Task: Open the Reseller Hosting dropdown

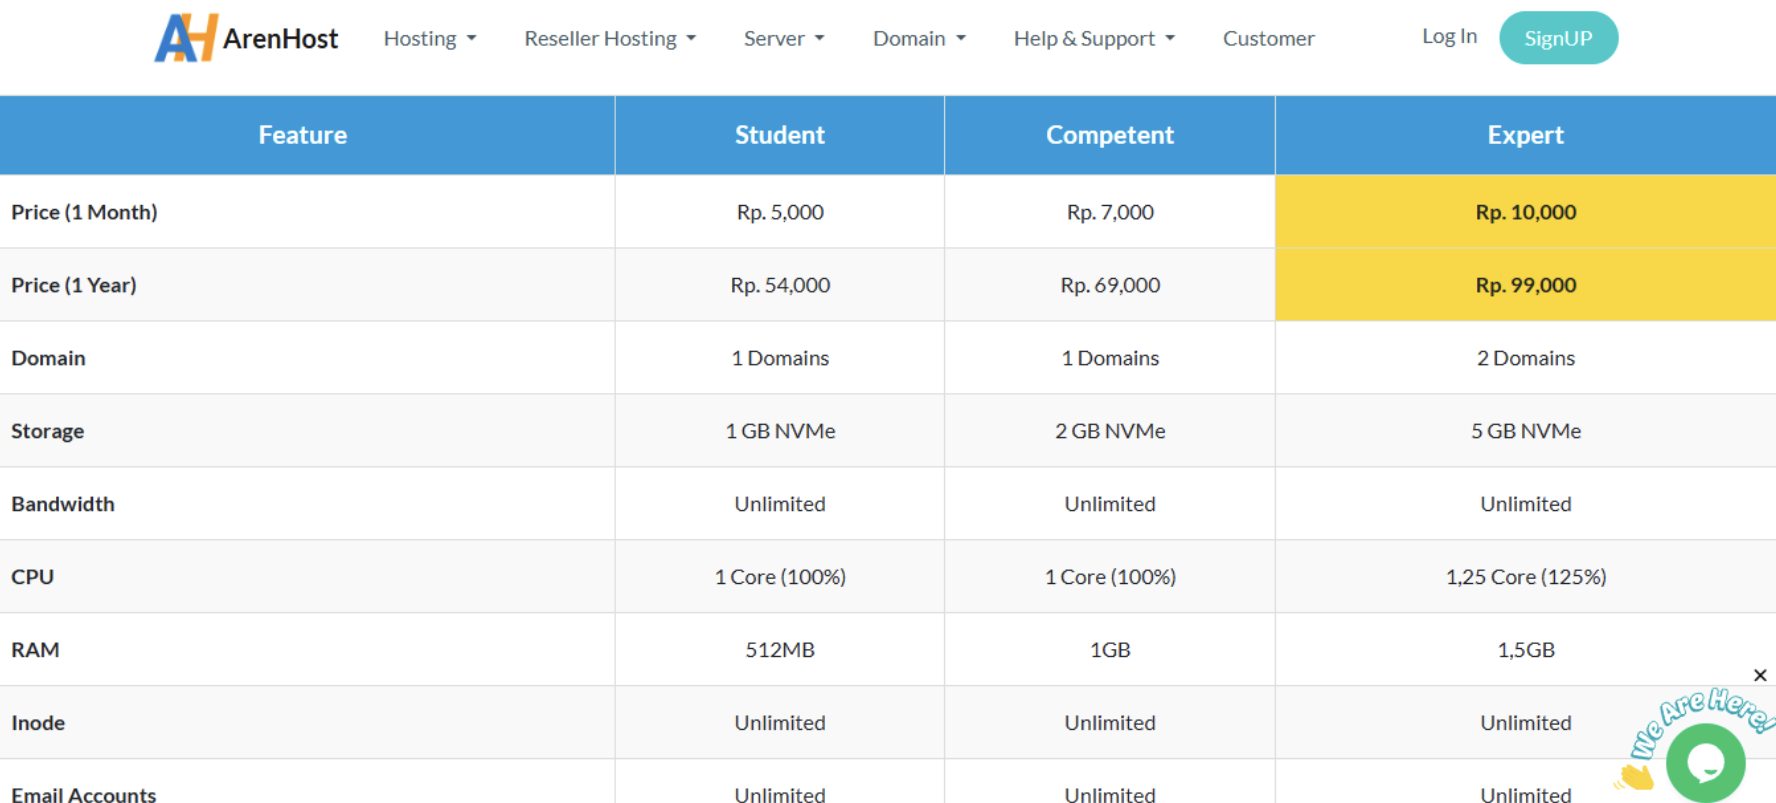Action: (610, 38)
